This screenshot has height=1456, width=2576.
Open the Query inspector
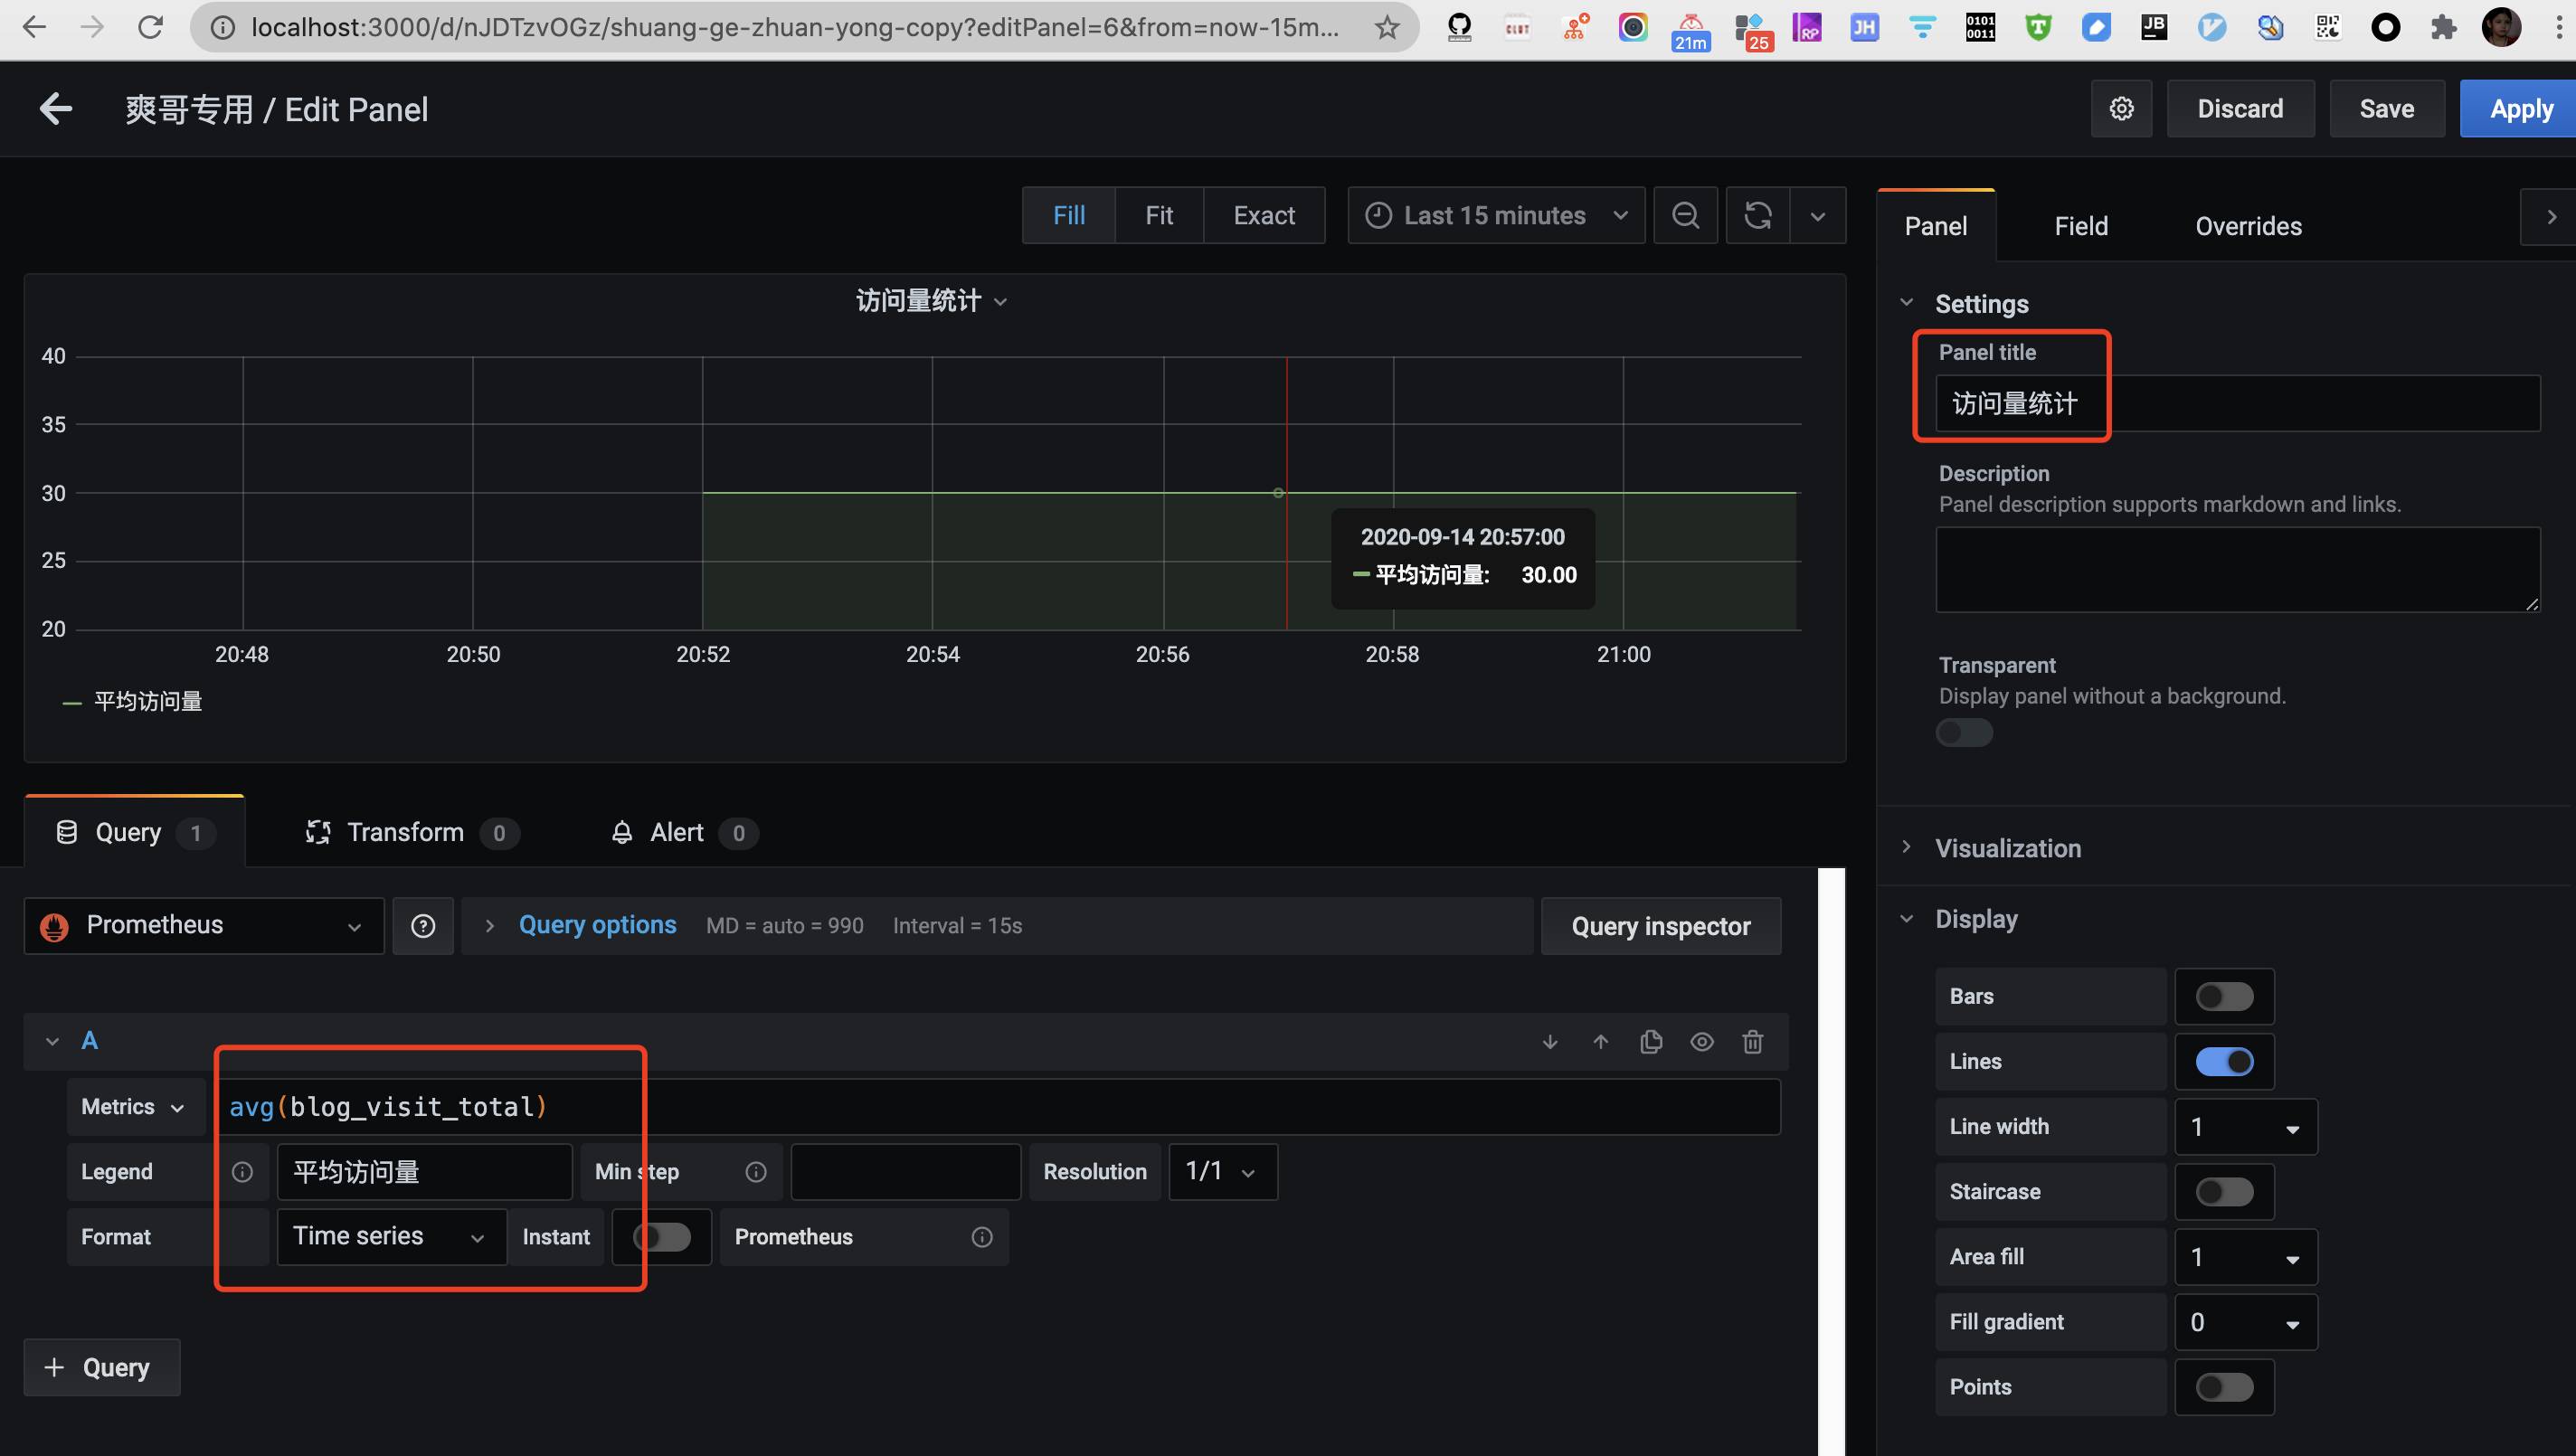(1660, 926)
